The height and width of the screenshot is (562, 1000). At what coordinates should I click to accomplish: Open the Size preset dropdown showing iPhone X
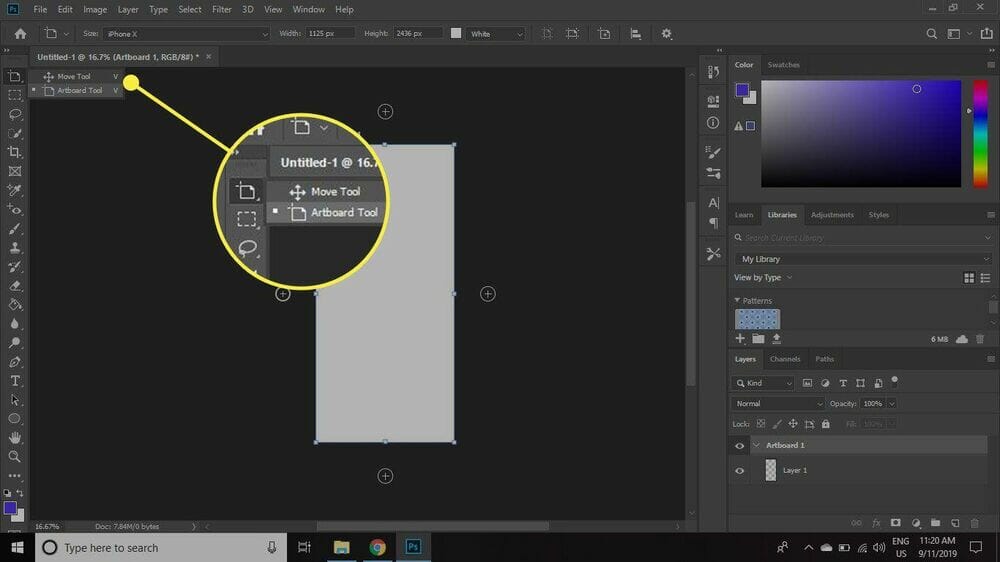[185, 34]
